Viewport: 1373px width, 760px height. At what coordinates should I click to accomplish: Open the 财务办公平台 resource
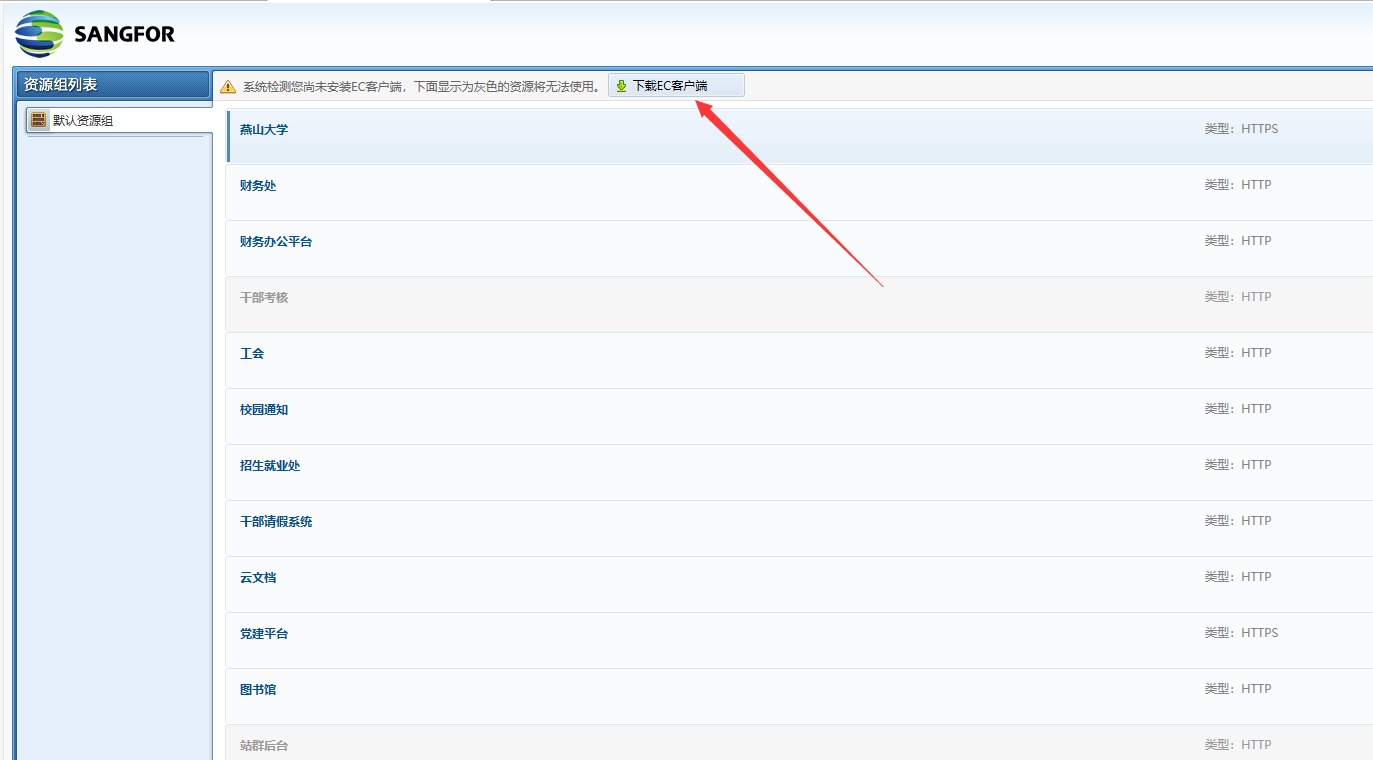[276, 242]
